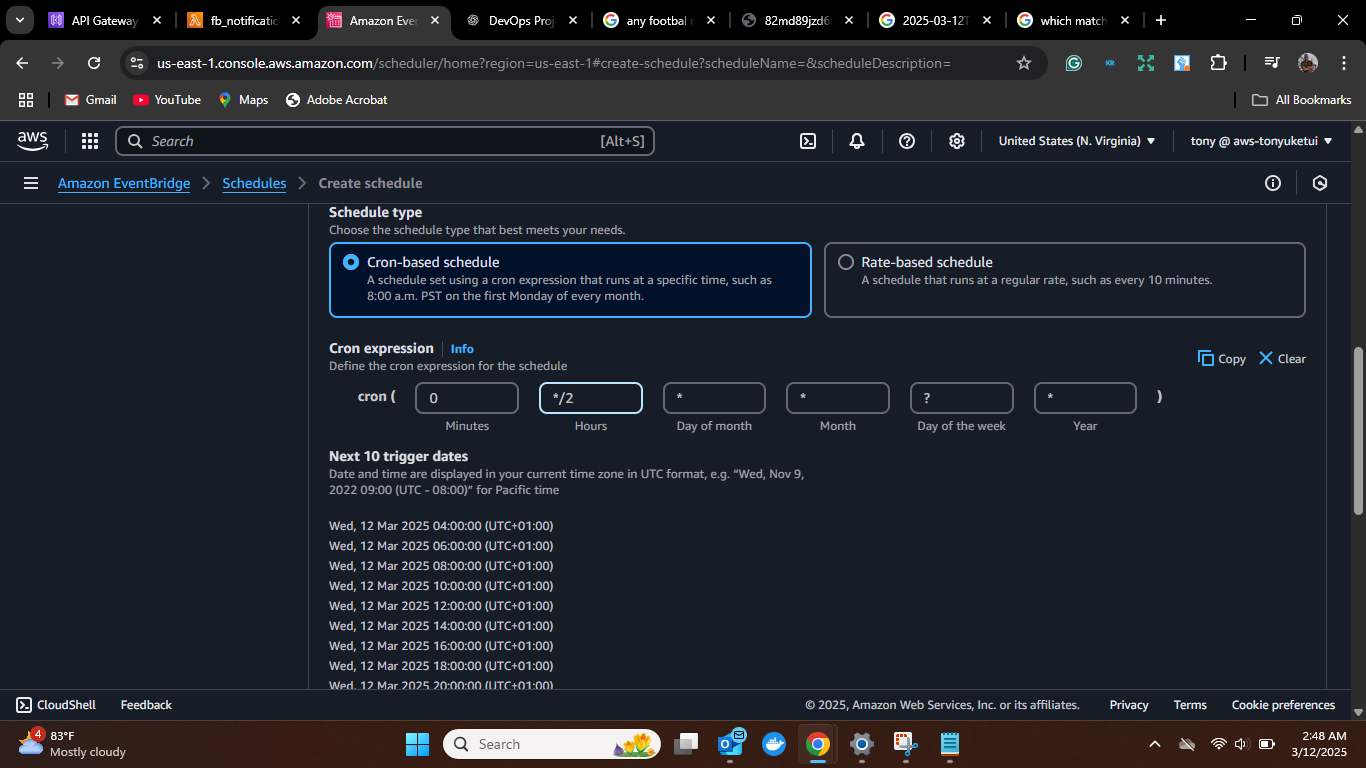1366x768 pixels.
Task: Open CloudShell from the top navigation bar
Action: [x=808, y=141]
